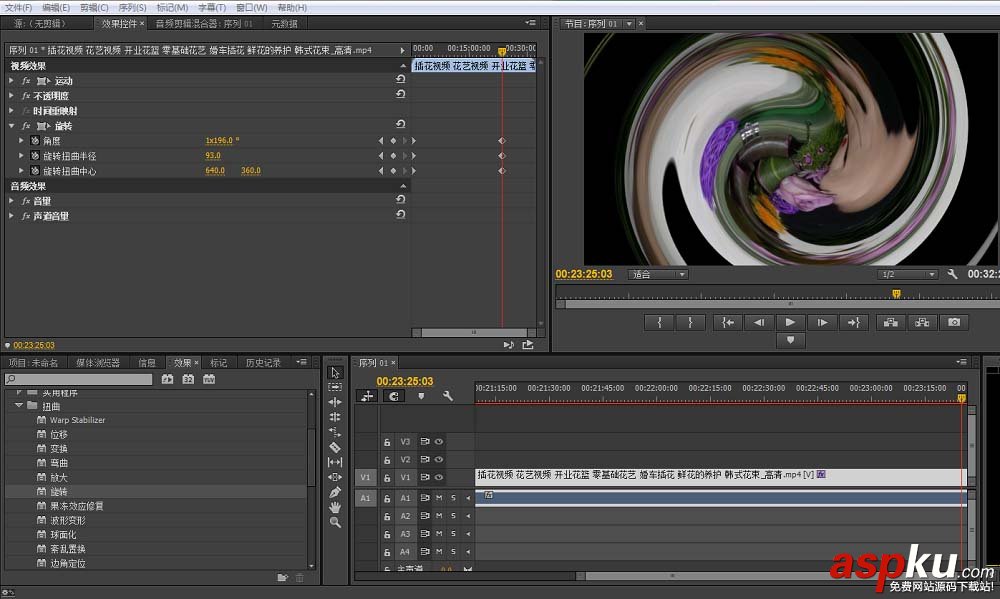Reset the 旋转 effect parameters
The image size is (1000, 599).
tap(400, 126)
